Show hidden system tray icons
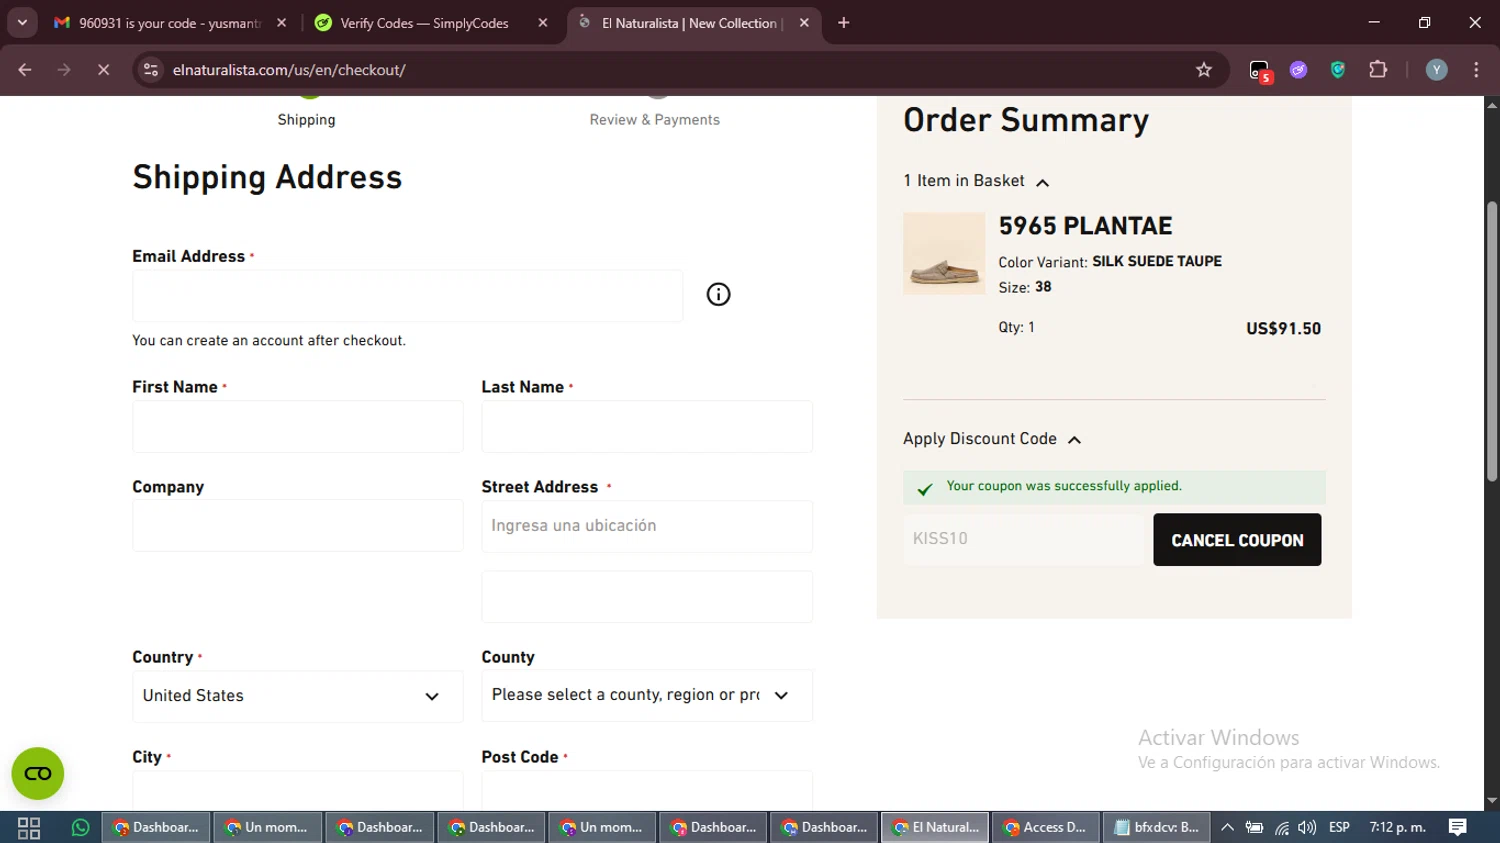 click(x=1227, y=827)
